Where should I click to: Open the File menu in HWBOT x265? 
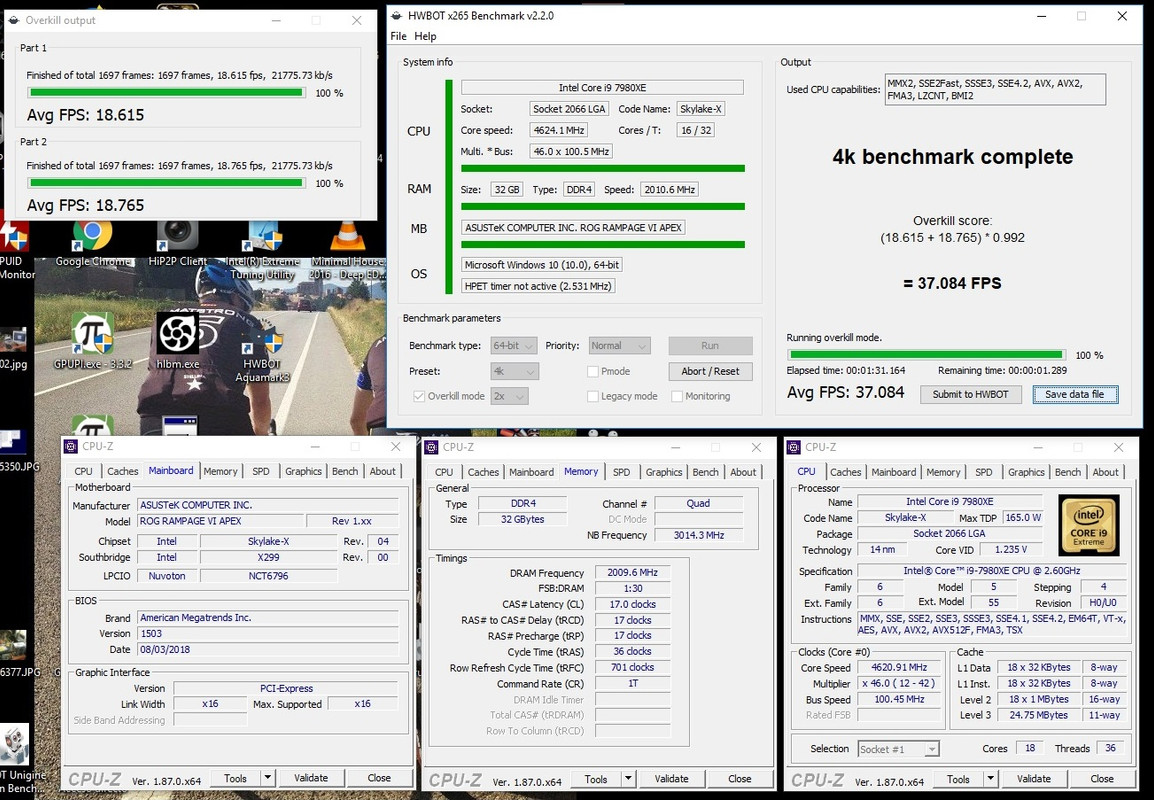[398, 36]
